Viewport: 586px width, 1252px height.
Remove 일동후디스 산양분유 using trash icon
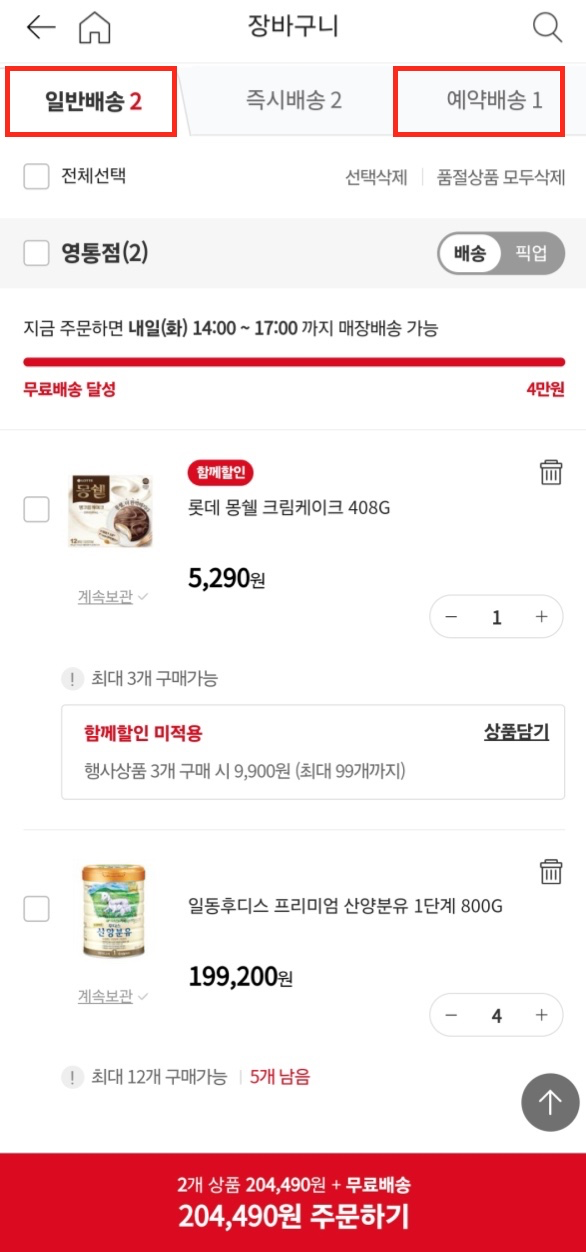pyautogui.click(x=549, y=872)
